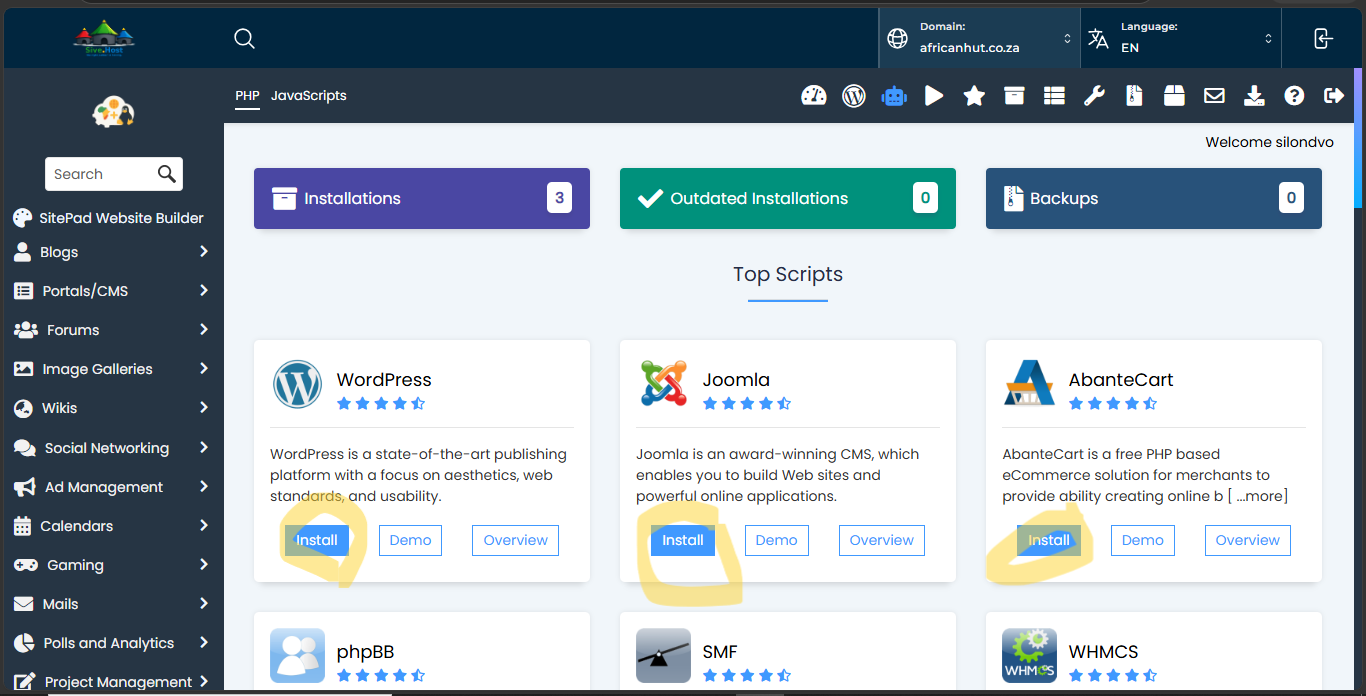Click the play demos icon

tap(934, 95)
